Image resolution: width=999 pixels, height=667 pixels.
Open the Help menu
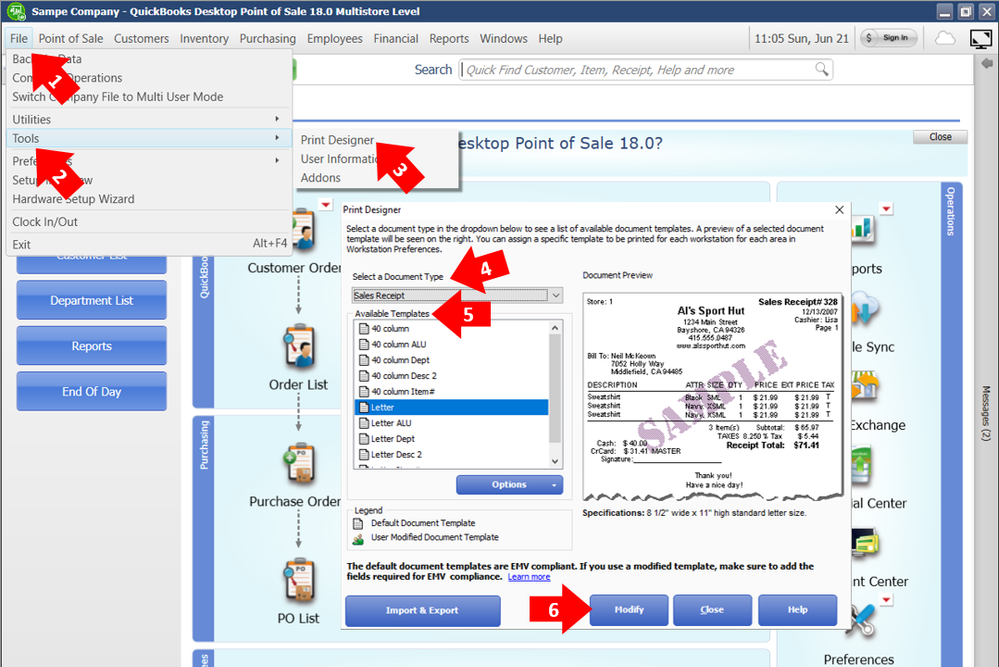point(550,38)
